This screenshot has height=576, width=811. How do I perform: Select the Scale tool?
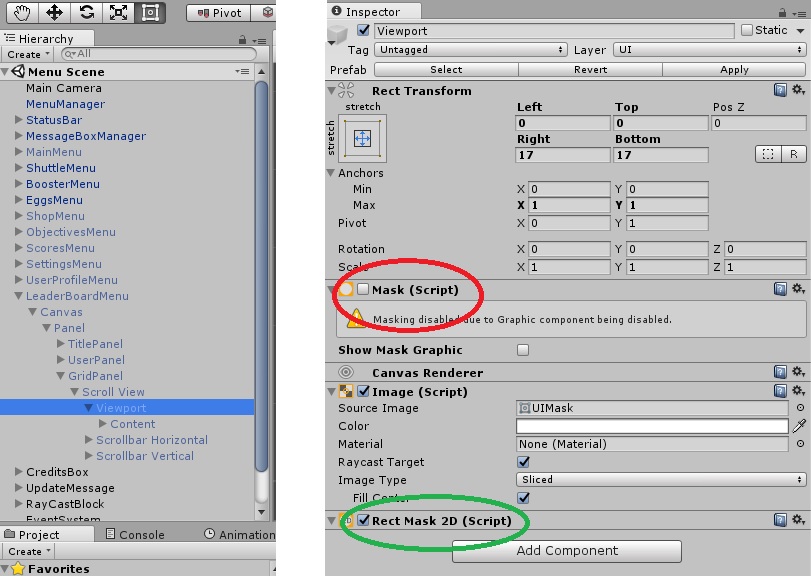(118, 12)
